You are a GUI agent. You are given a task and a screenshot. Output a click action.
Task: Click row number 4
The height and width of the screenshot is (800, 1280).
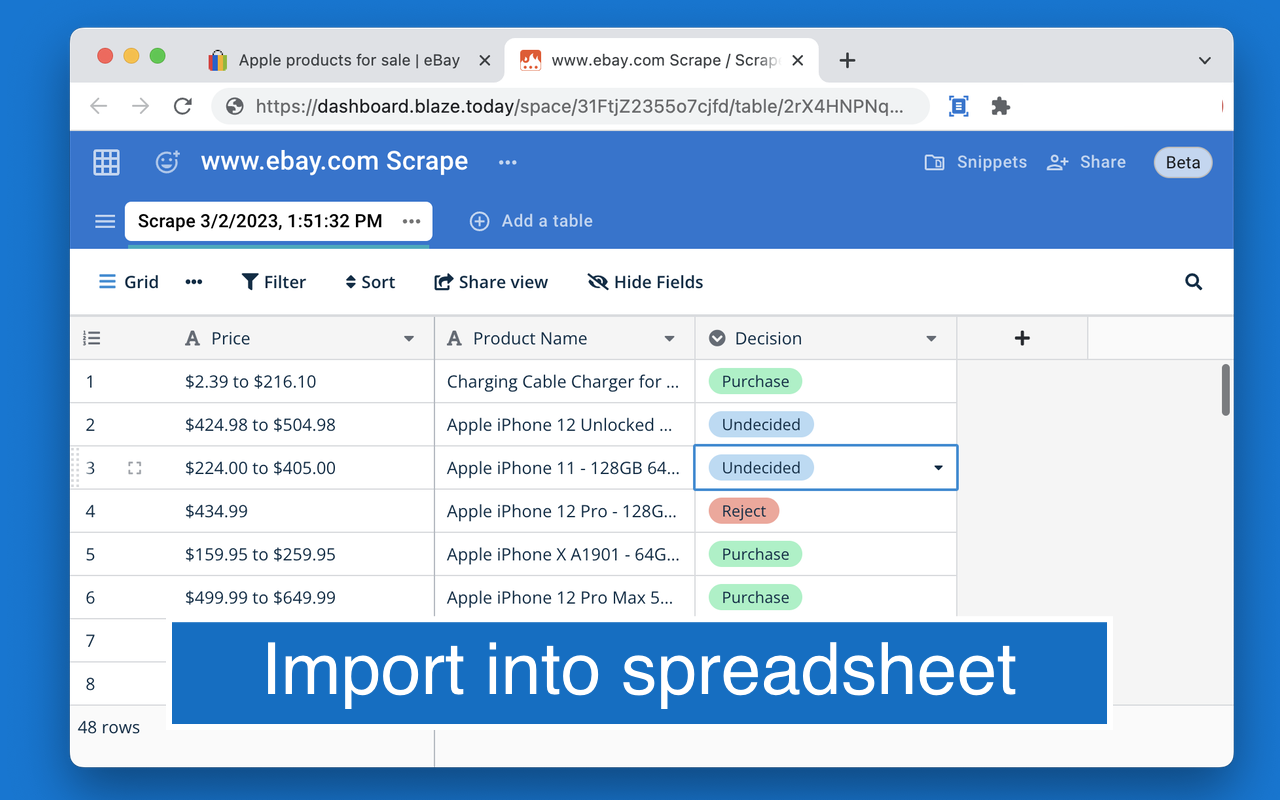tap(90, 511)
